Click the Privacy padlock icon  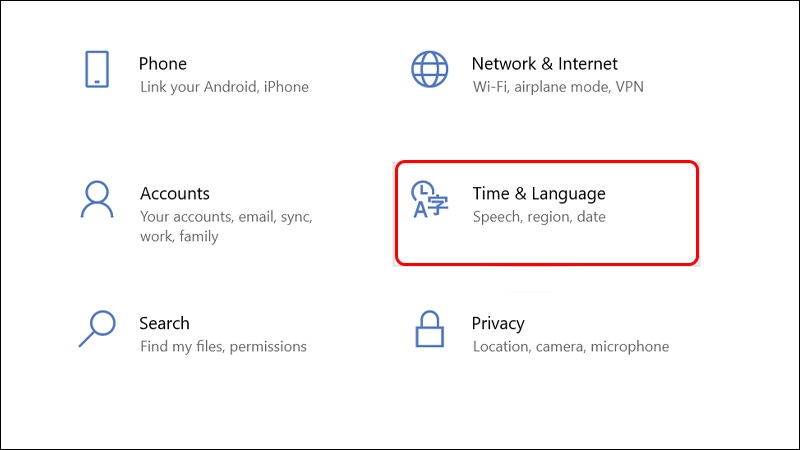click(x=430, y=328)
